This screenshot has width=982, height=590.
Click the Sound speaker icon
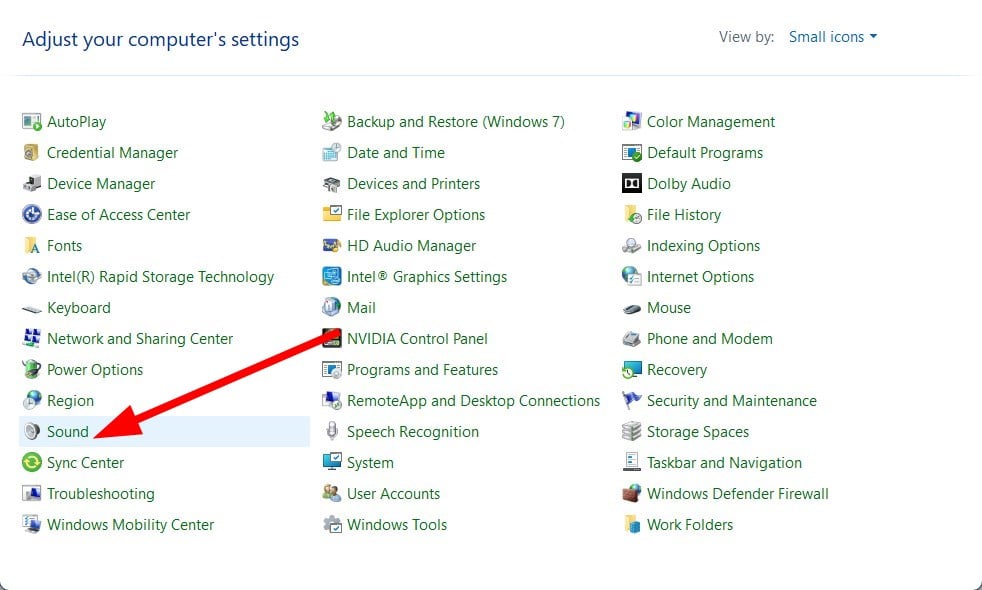click(31, 432)
